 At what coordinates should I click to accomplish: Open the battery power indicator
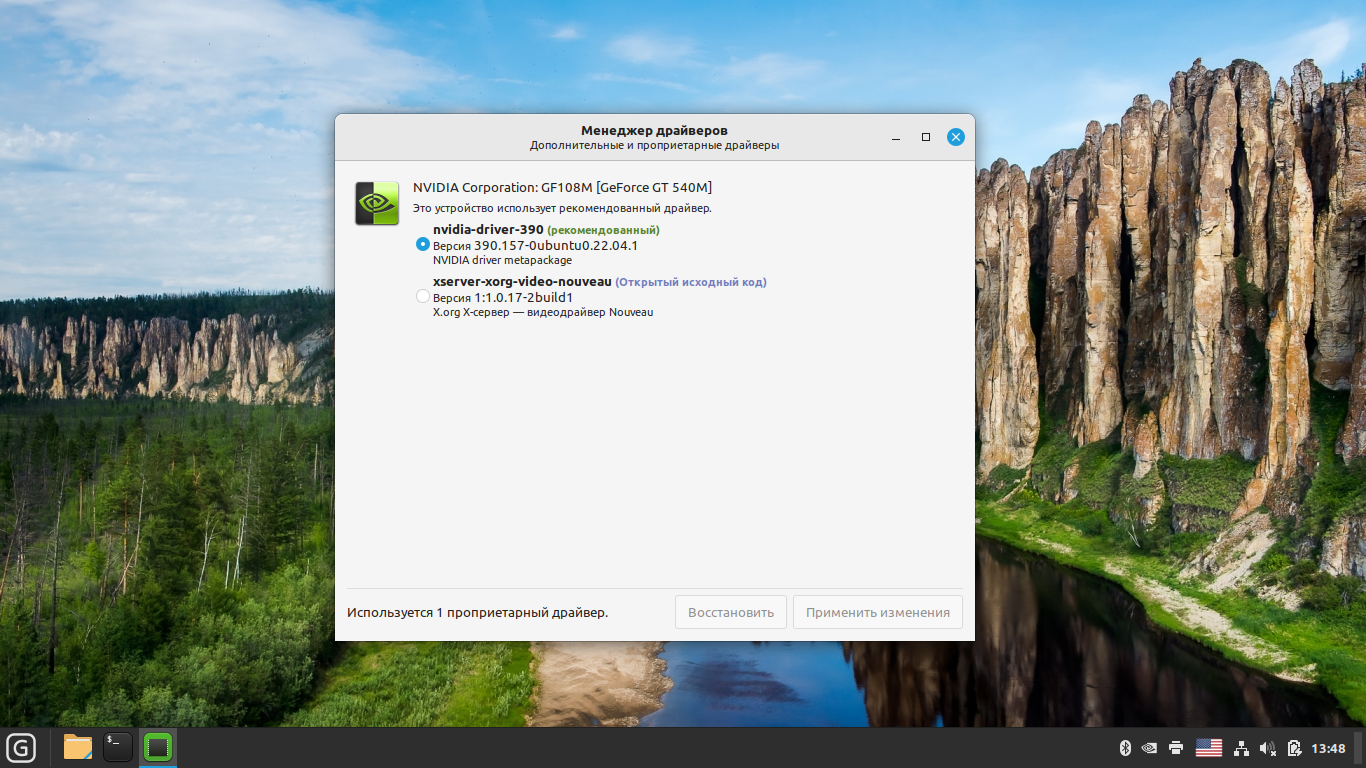[x=1294, y=748]
